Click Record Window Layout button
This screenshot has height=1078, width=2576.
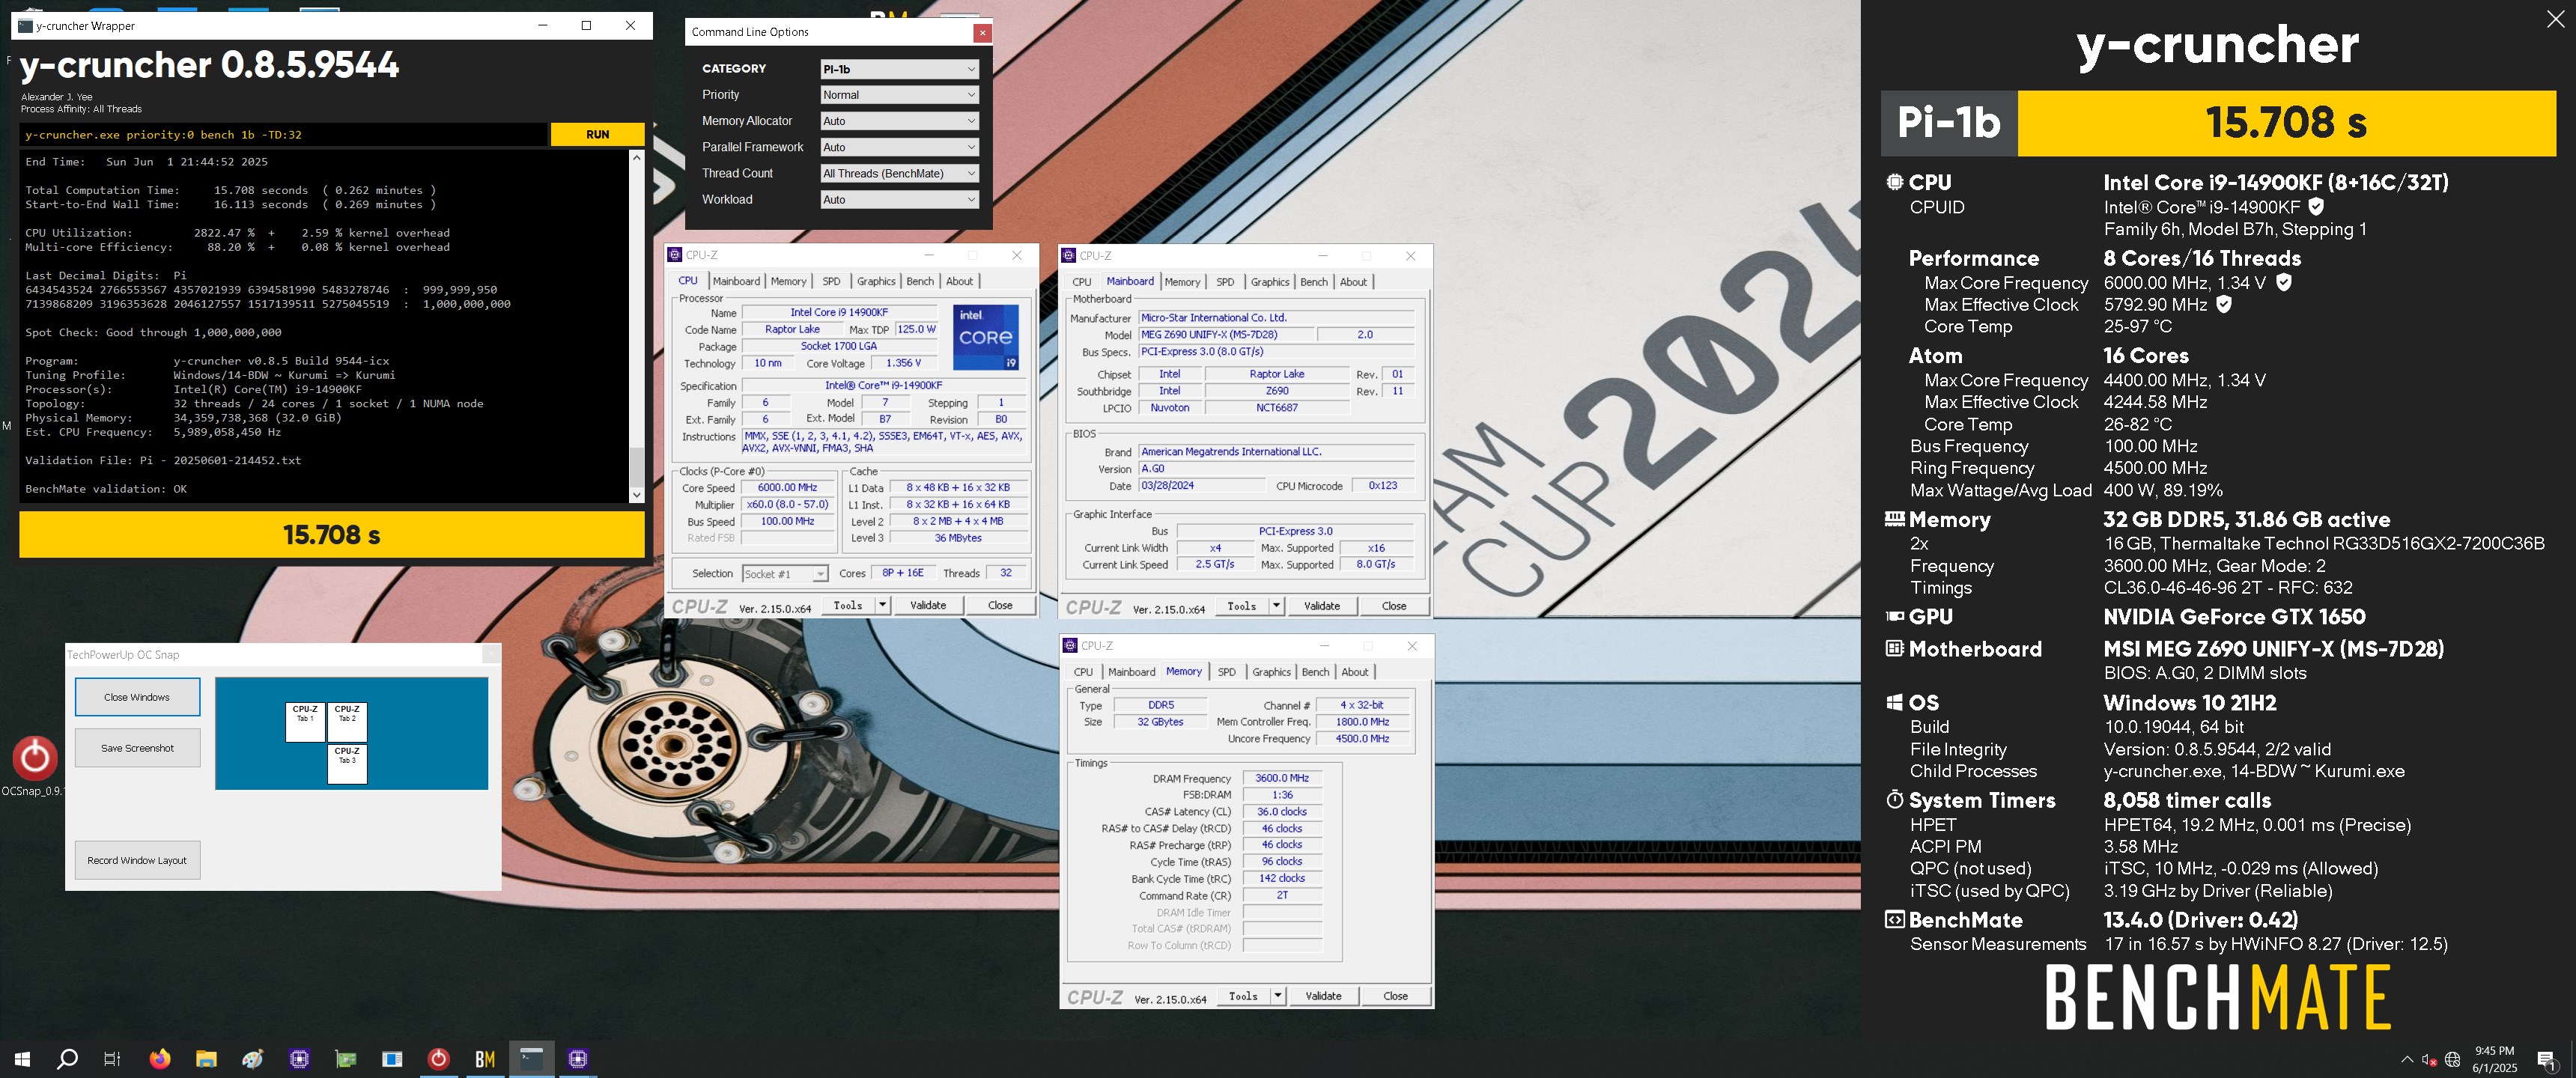point(137,860)
